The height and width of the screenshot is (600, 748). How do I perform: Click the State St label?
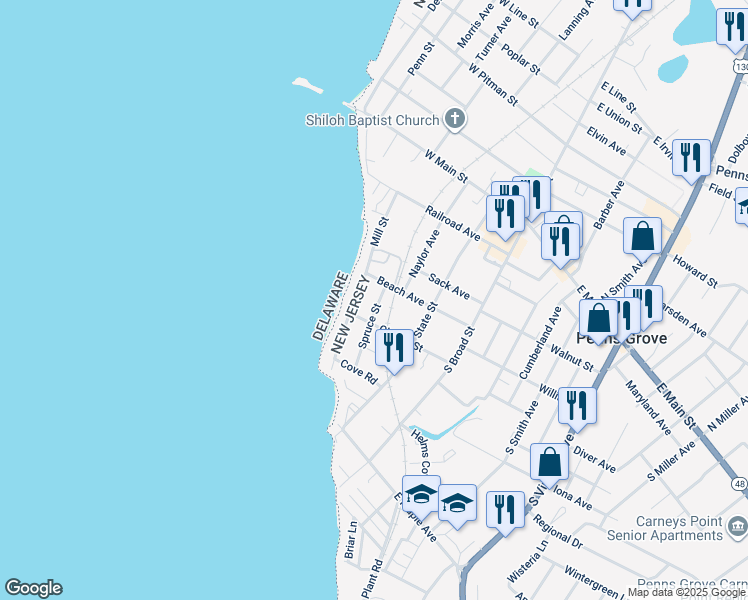(425, 319)
